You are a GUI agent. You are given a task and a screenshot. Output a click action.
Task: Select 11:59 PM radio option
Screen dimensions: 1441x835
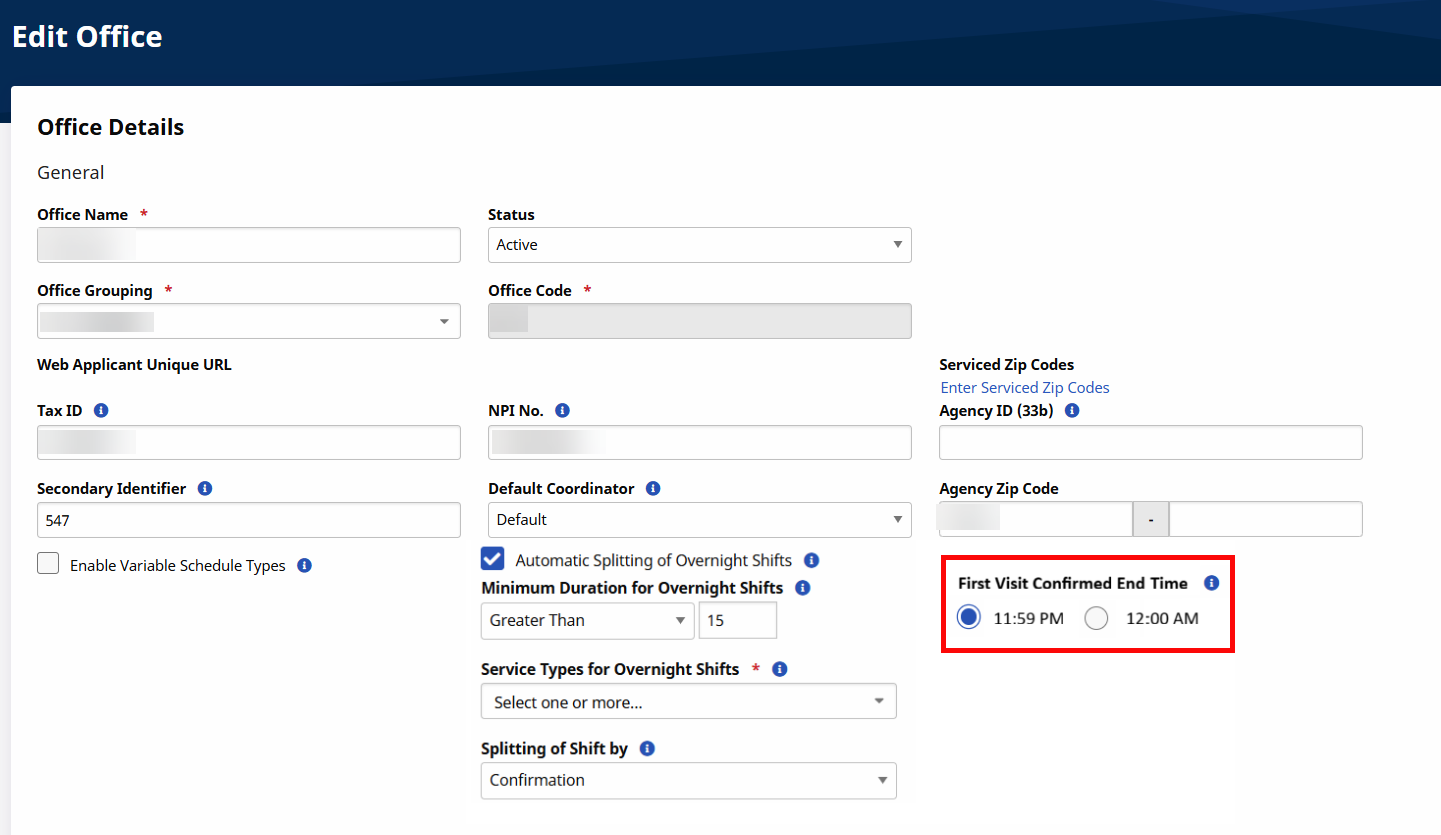click(x=968, y=619)
